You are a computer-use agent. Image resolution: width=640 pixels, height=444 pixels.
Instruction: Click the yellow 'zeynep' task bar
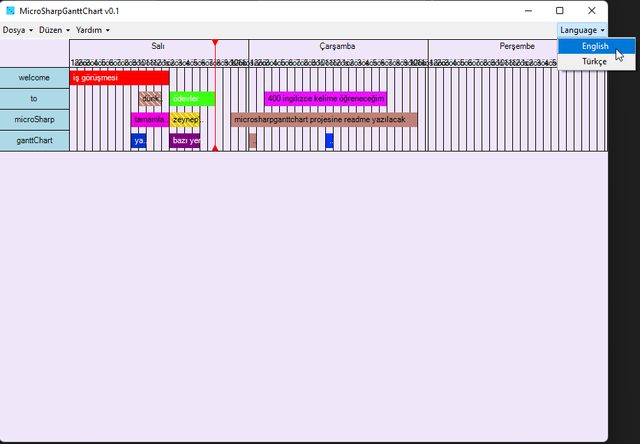click(x=185, y=120)
